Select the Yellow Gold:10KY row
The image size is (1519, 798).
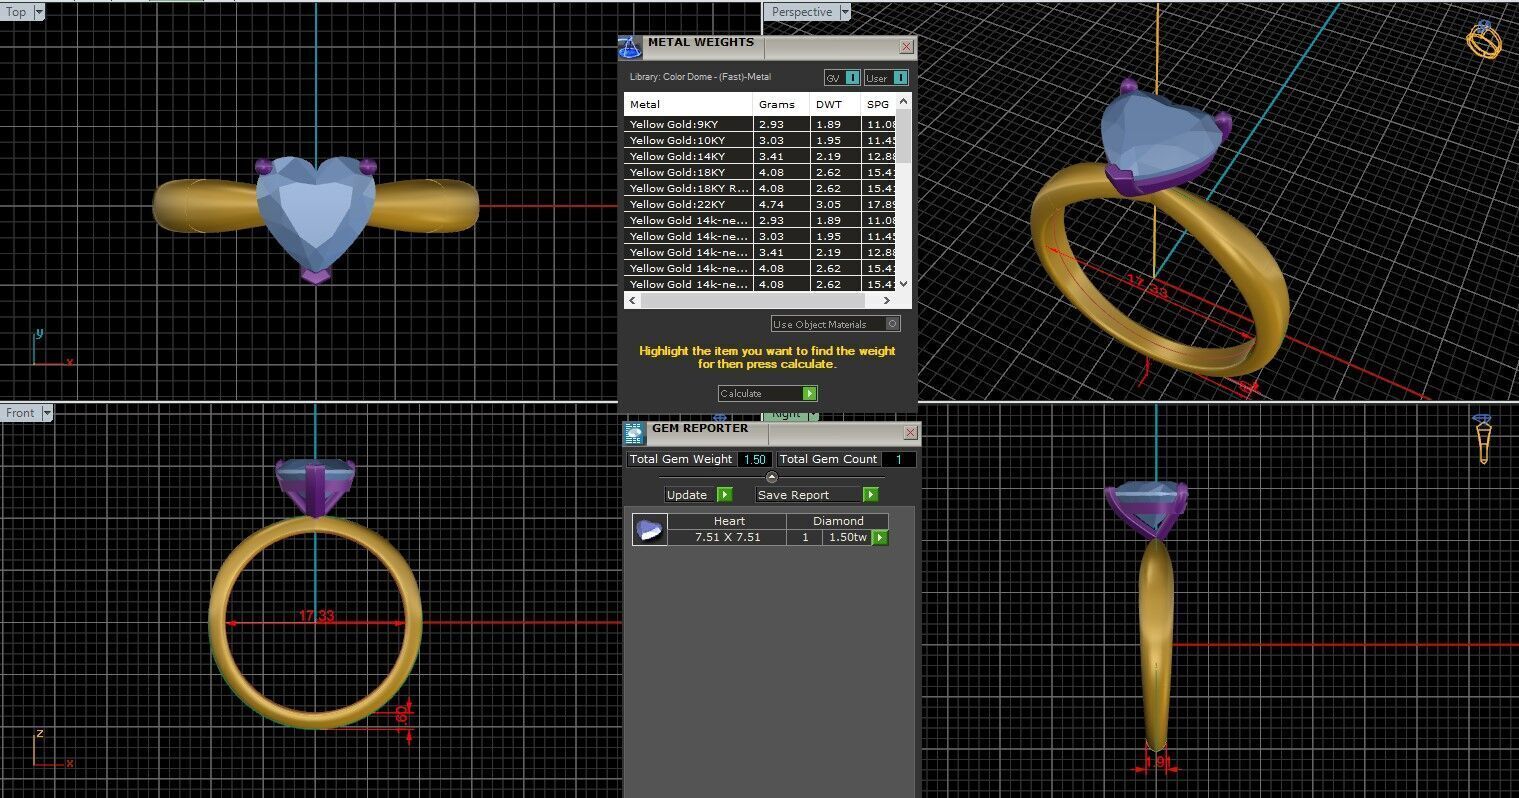[761, 140]
